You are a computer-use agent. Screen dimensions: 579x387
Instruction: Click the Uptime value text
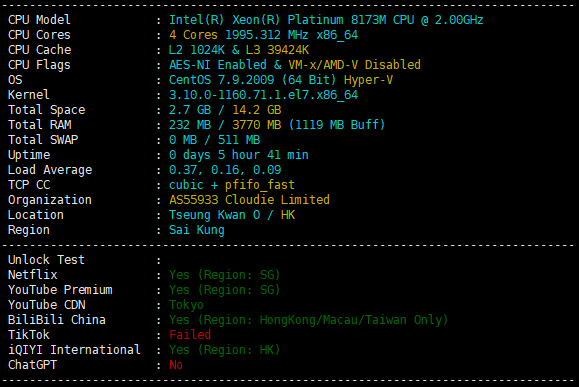[x=239, y=155]
